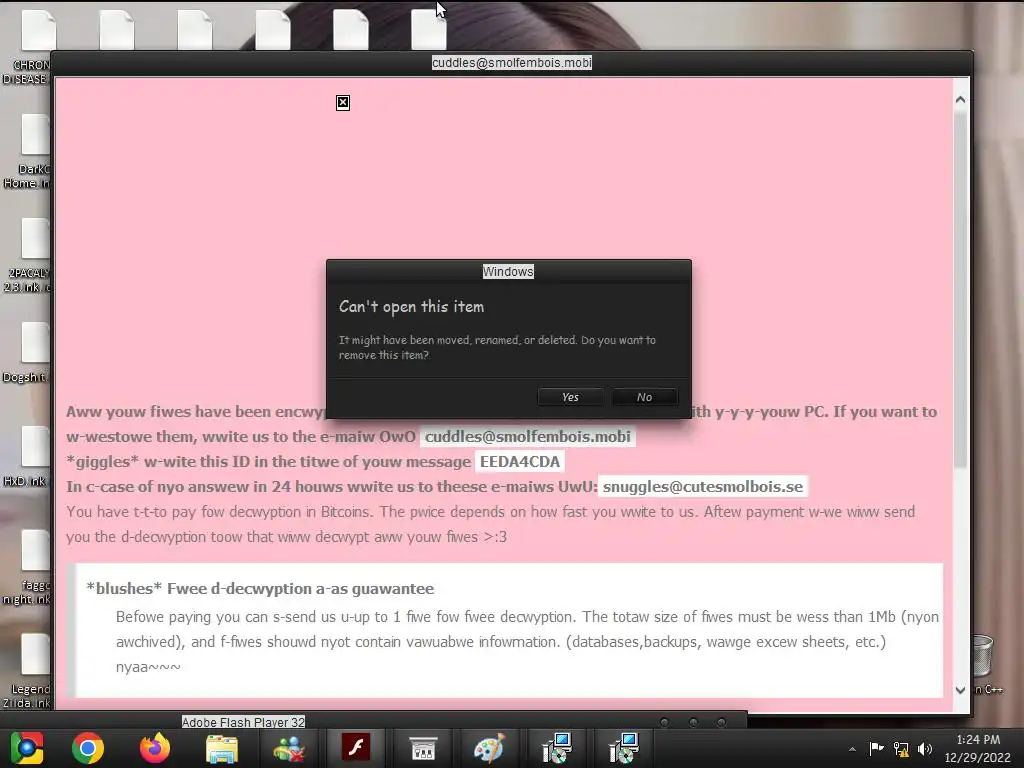The height and width of the screenshot is (768, 1024).
Task: Open Action Center flag icon
Action: 876,748
